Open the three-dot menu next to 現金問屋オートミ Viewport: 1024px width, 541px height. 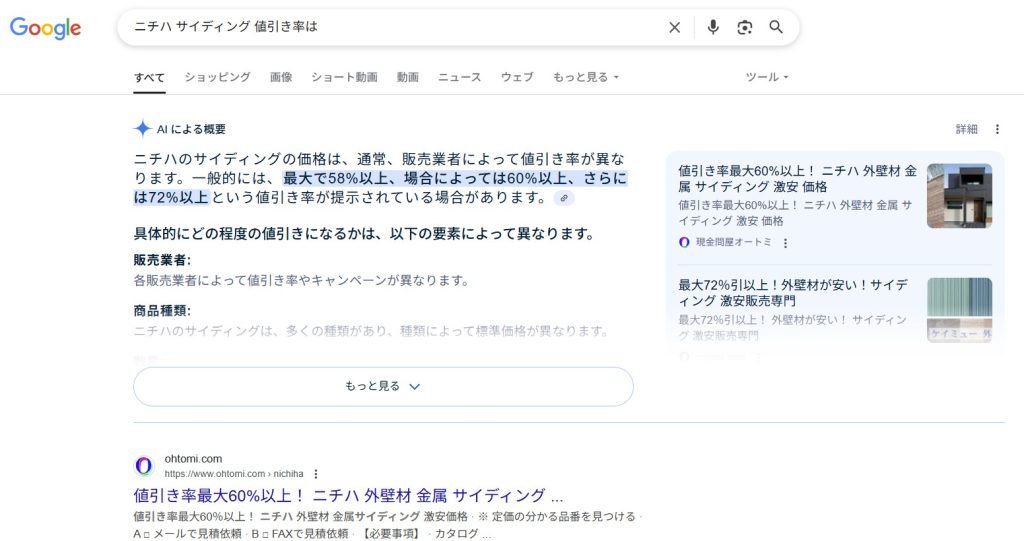[785, 243]
